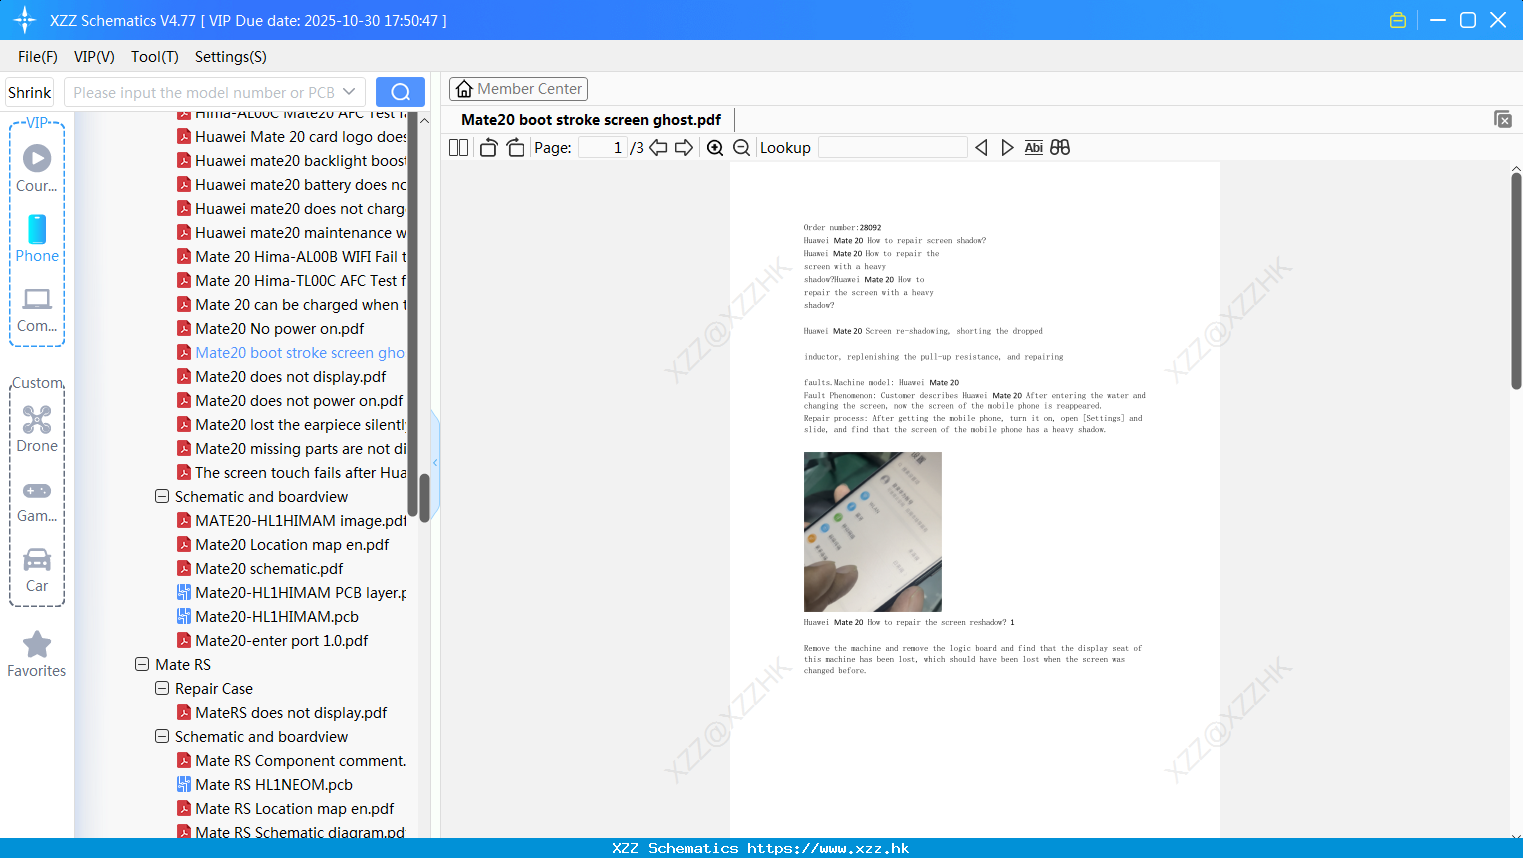Click the search magnifier button

click(400, 92)
